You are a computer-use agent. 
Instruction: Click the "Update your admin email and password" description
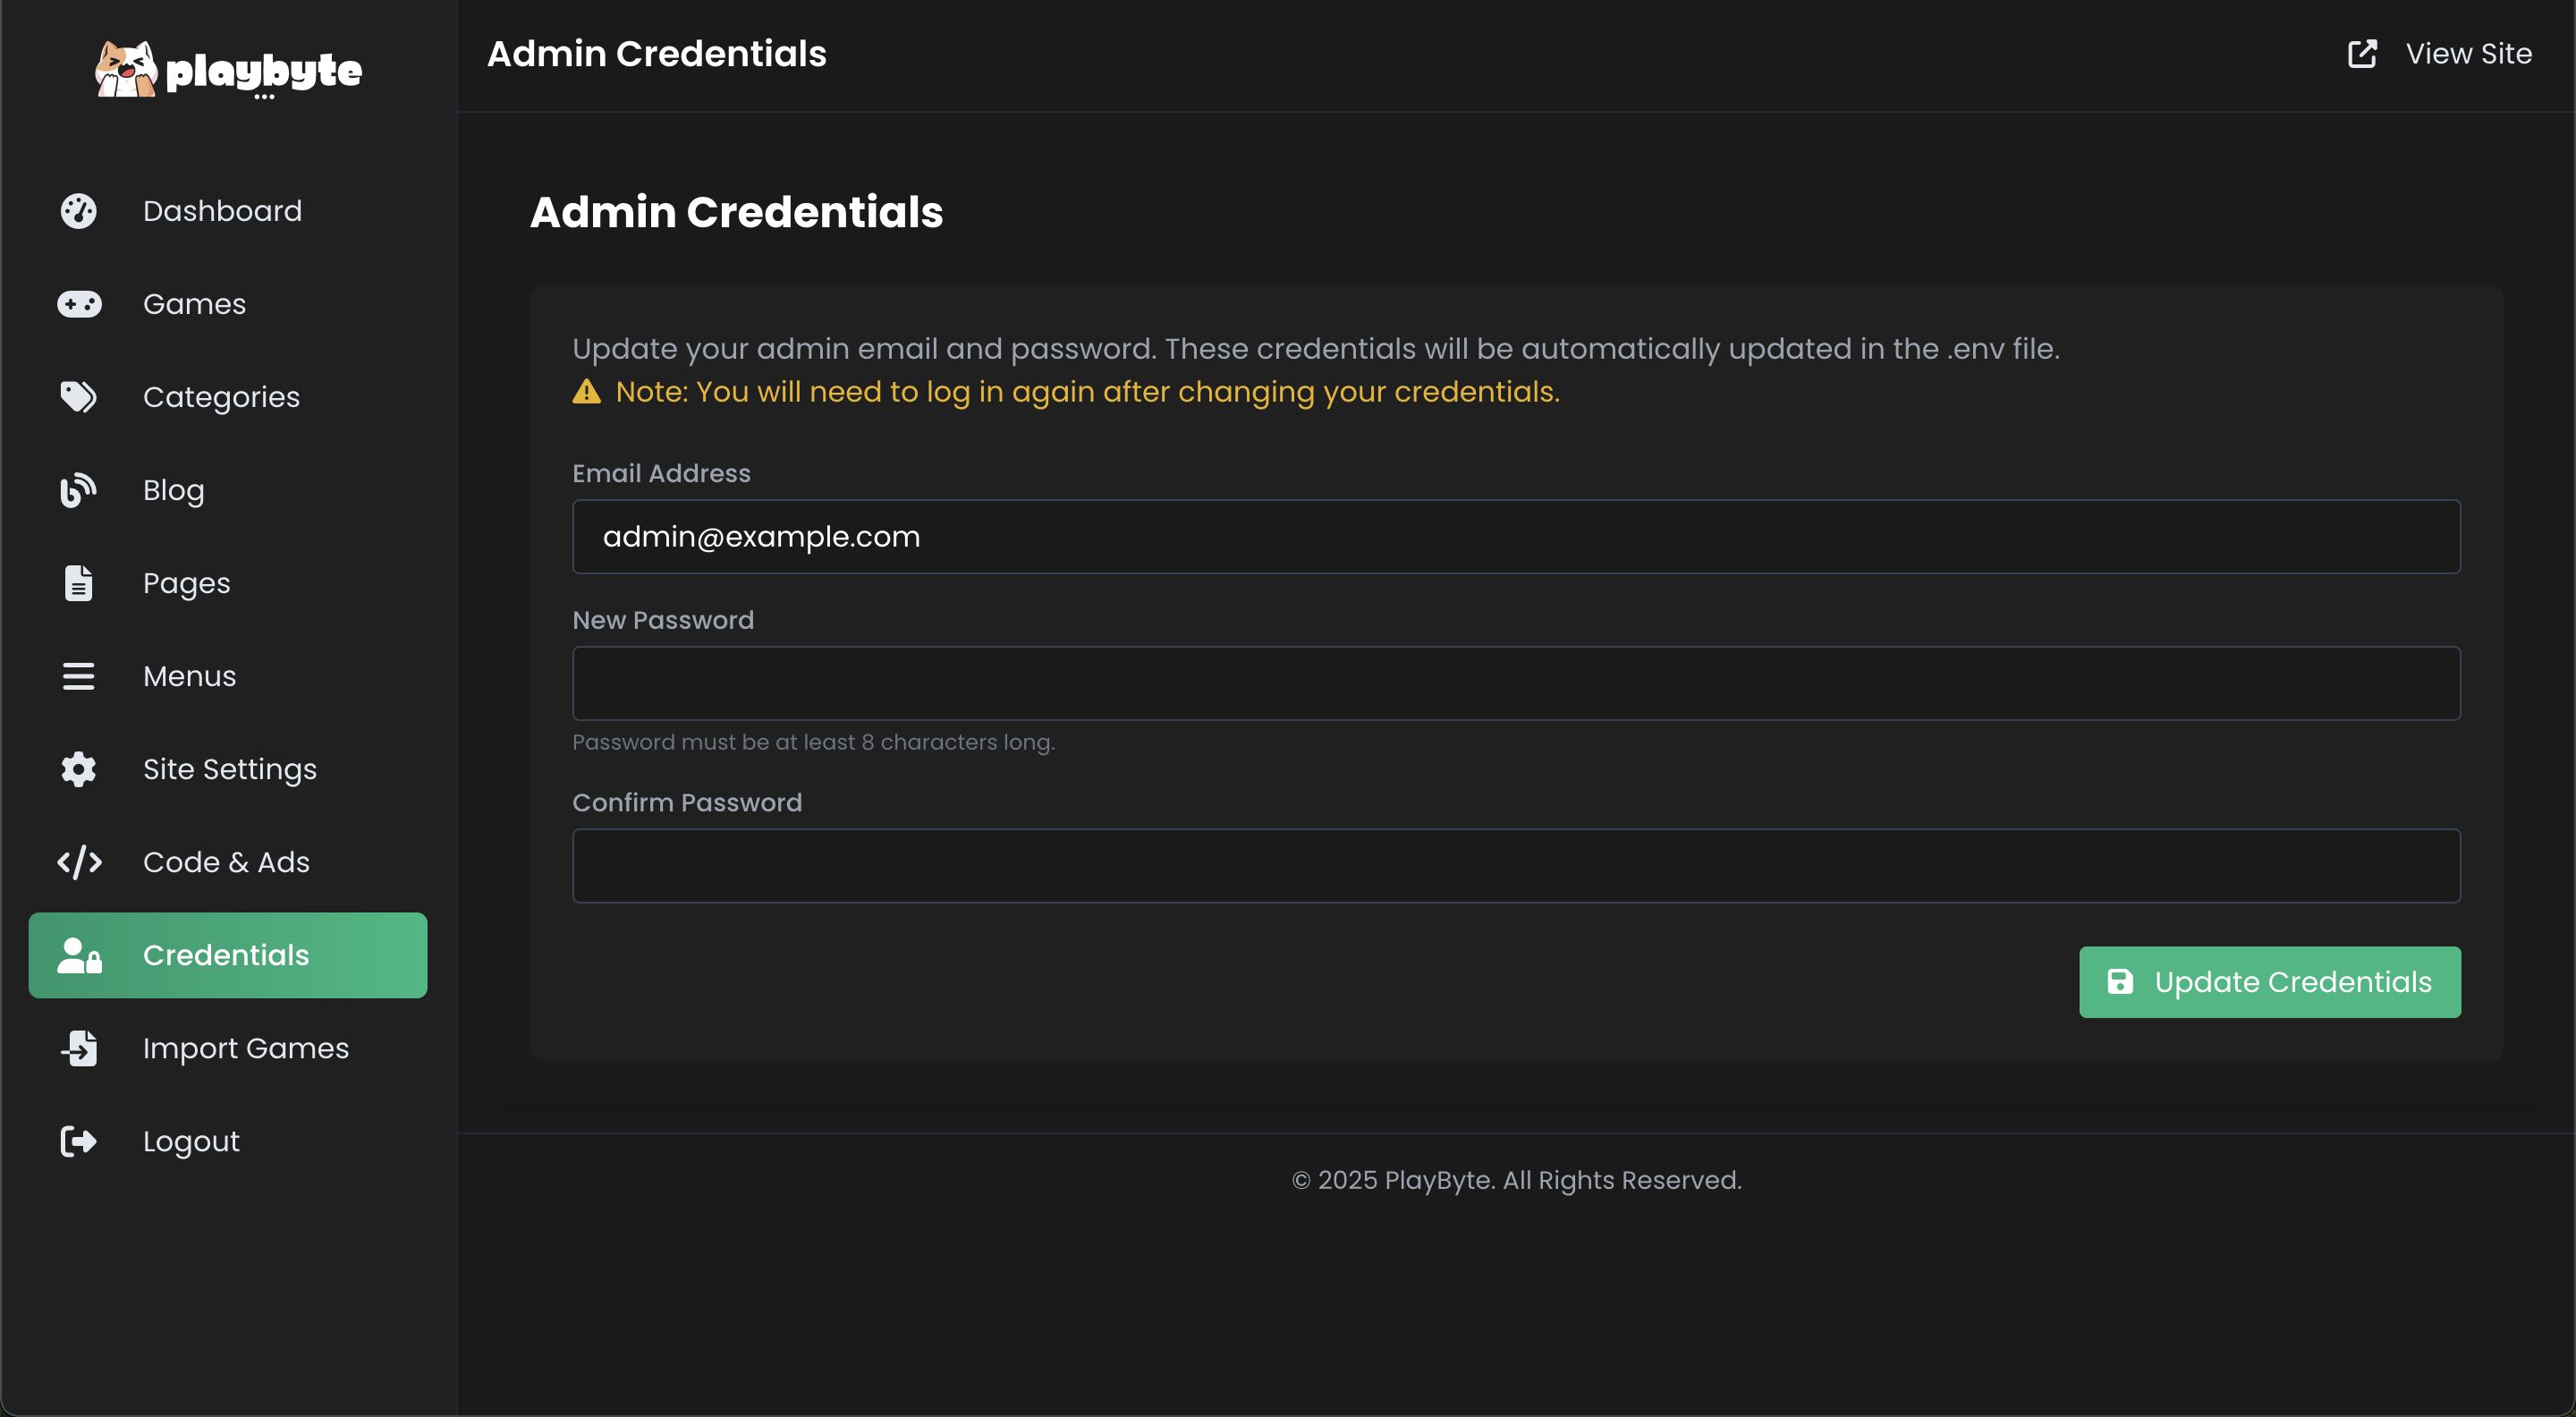[1316, 348]
